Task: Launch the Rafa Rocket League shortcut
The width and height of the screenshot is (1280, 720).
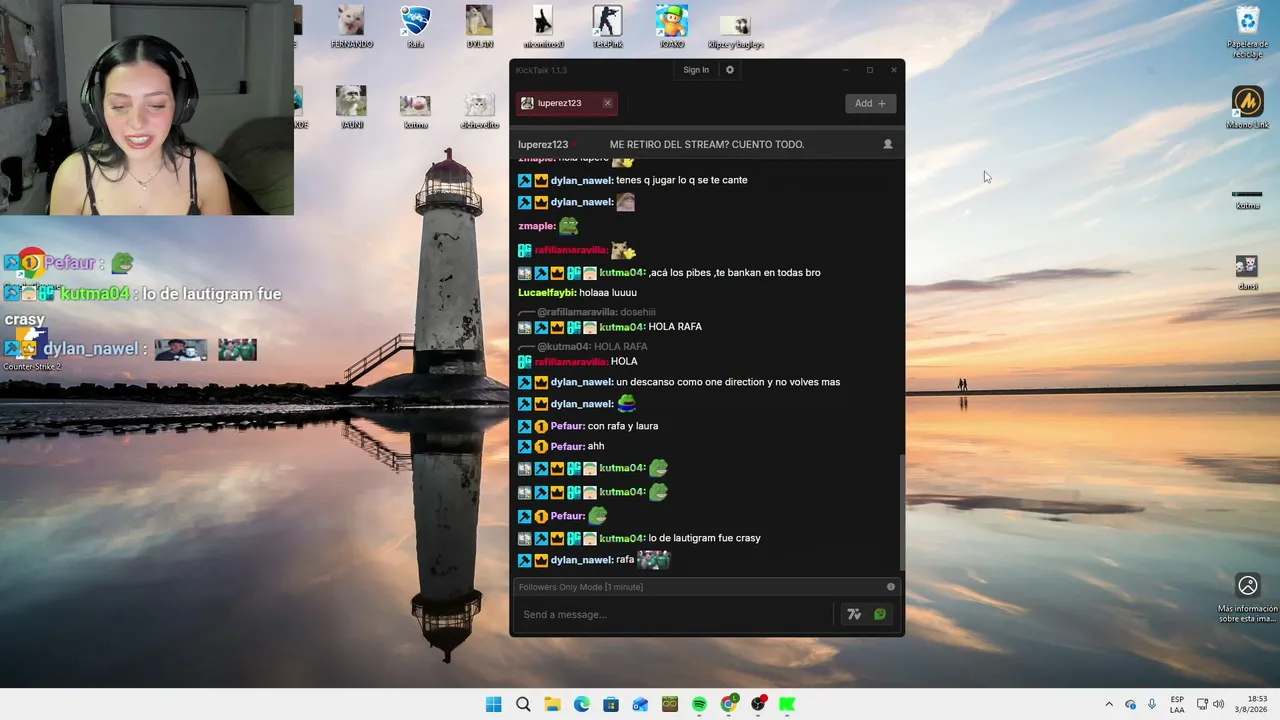Action: pos(415,27)
